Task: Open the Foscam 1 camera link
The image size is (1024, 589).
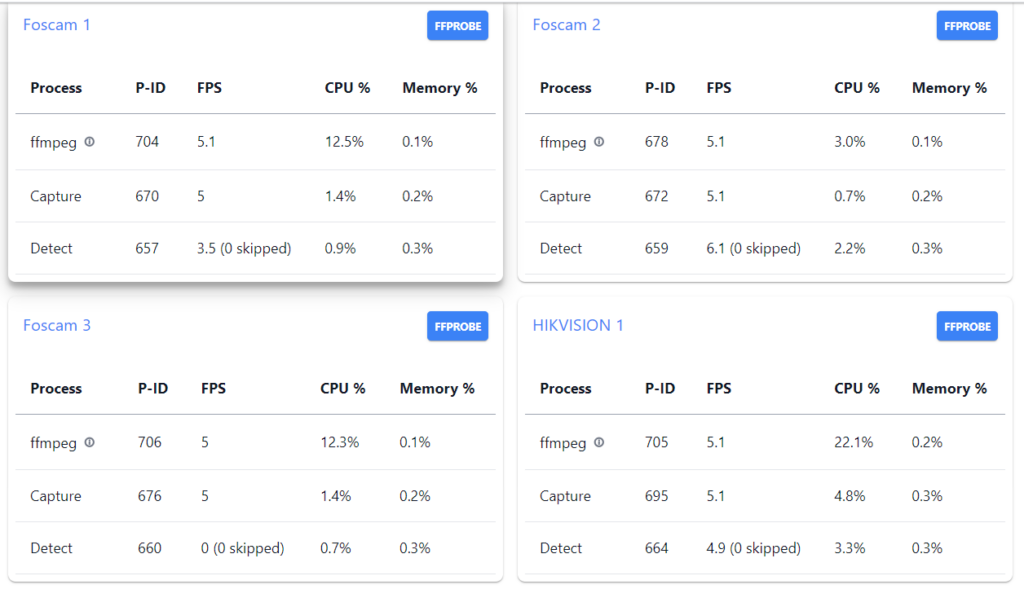Action: coord(57,25)
